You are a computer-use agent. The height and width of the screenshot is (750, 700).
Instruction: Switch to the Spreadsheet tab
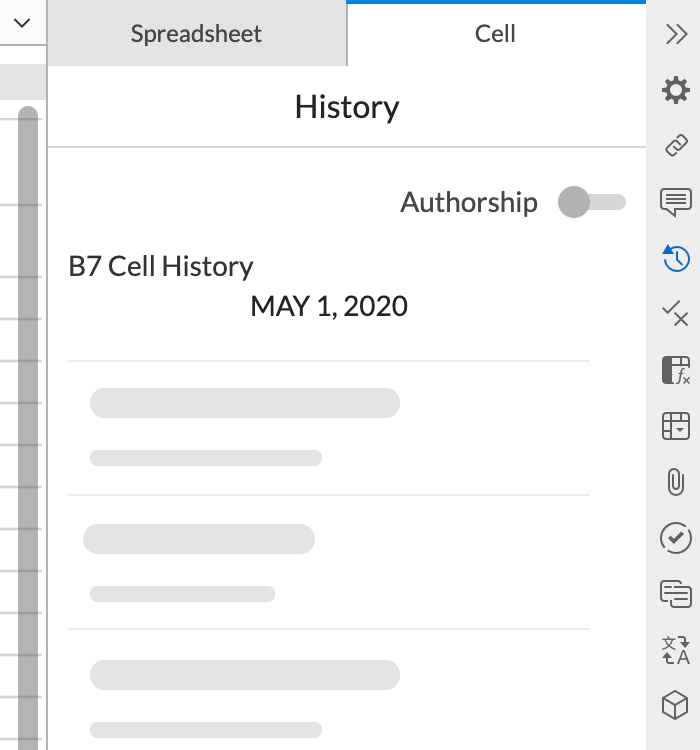196,34
